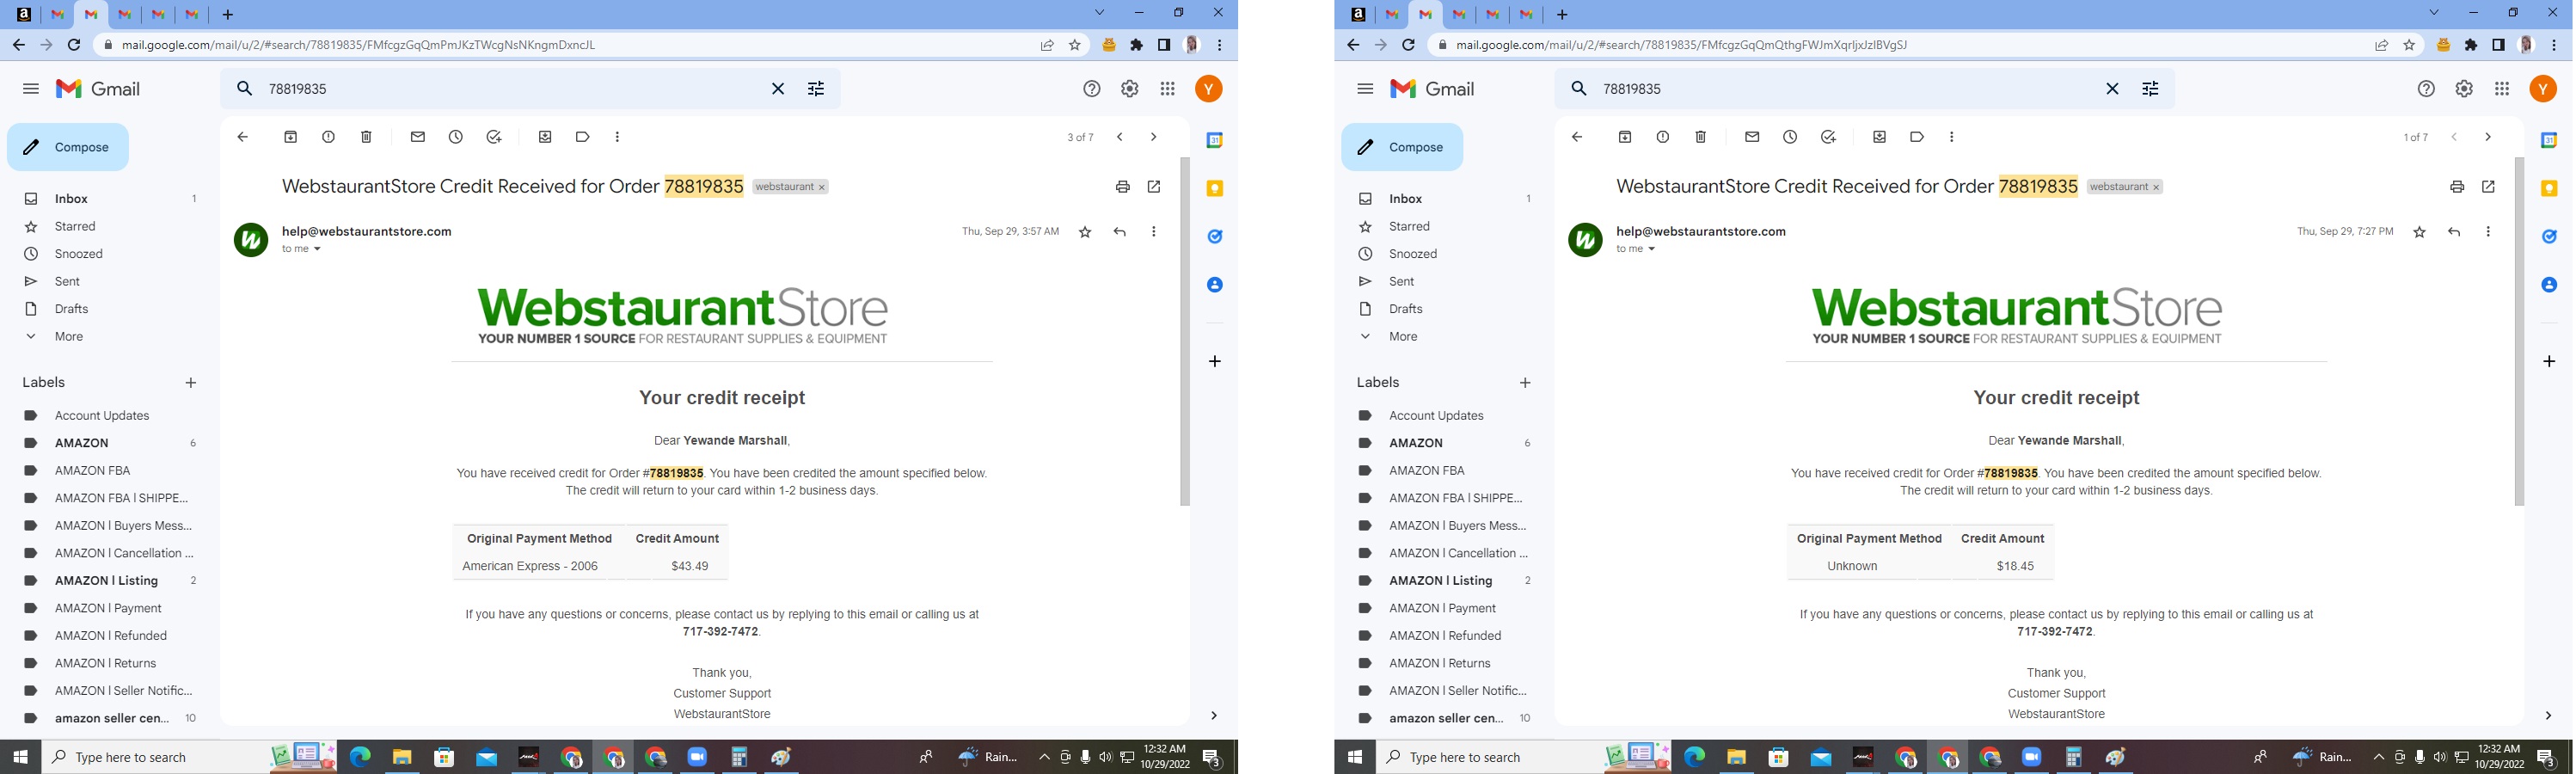Delete the email in the left Gmail window
The width and height of the screenshot is (2576, 774).
(366, 137)
